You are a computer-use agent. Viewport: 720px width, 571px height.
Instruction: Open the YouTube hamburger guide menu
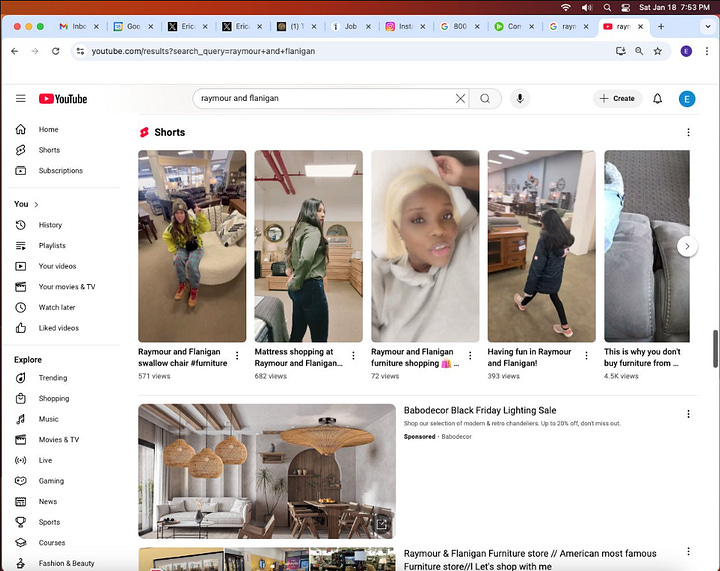(x=21, y=99)
